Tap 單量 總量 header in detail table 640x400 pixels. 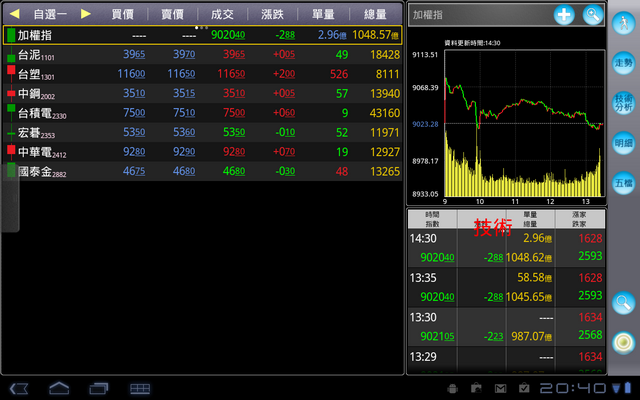click(x=530, y=219)
